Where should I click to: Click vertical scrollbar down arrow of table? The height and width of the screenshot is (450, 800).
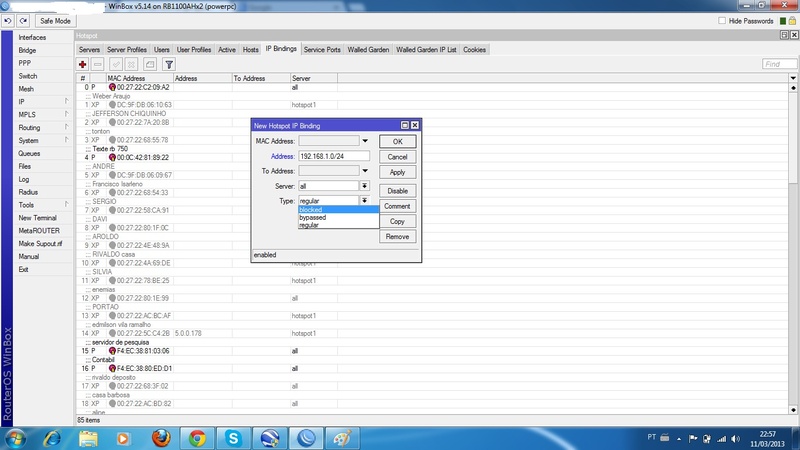793,410
